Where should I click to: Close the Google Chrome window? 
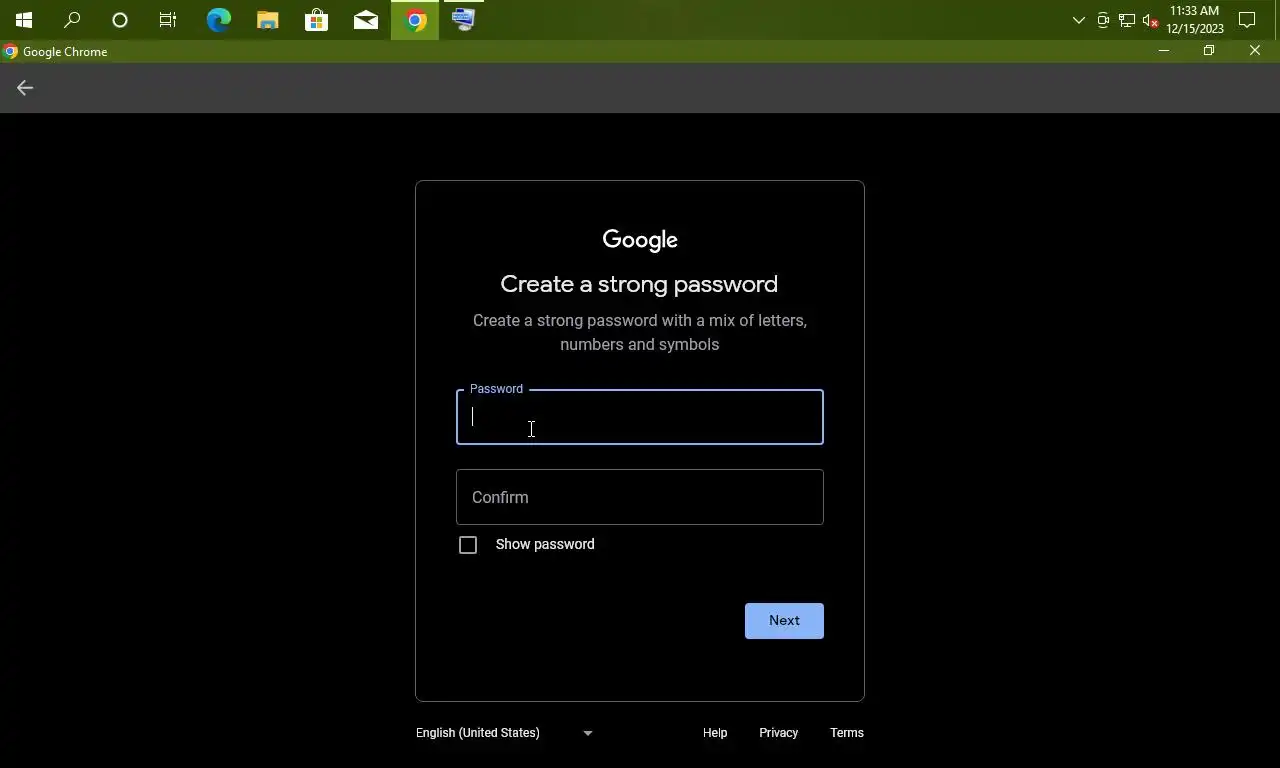[1255, 51]
